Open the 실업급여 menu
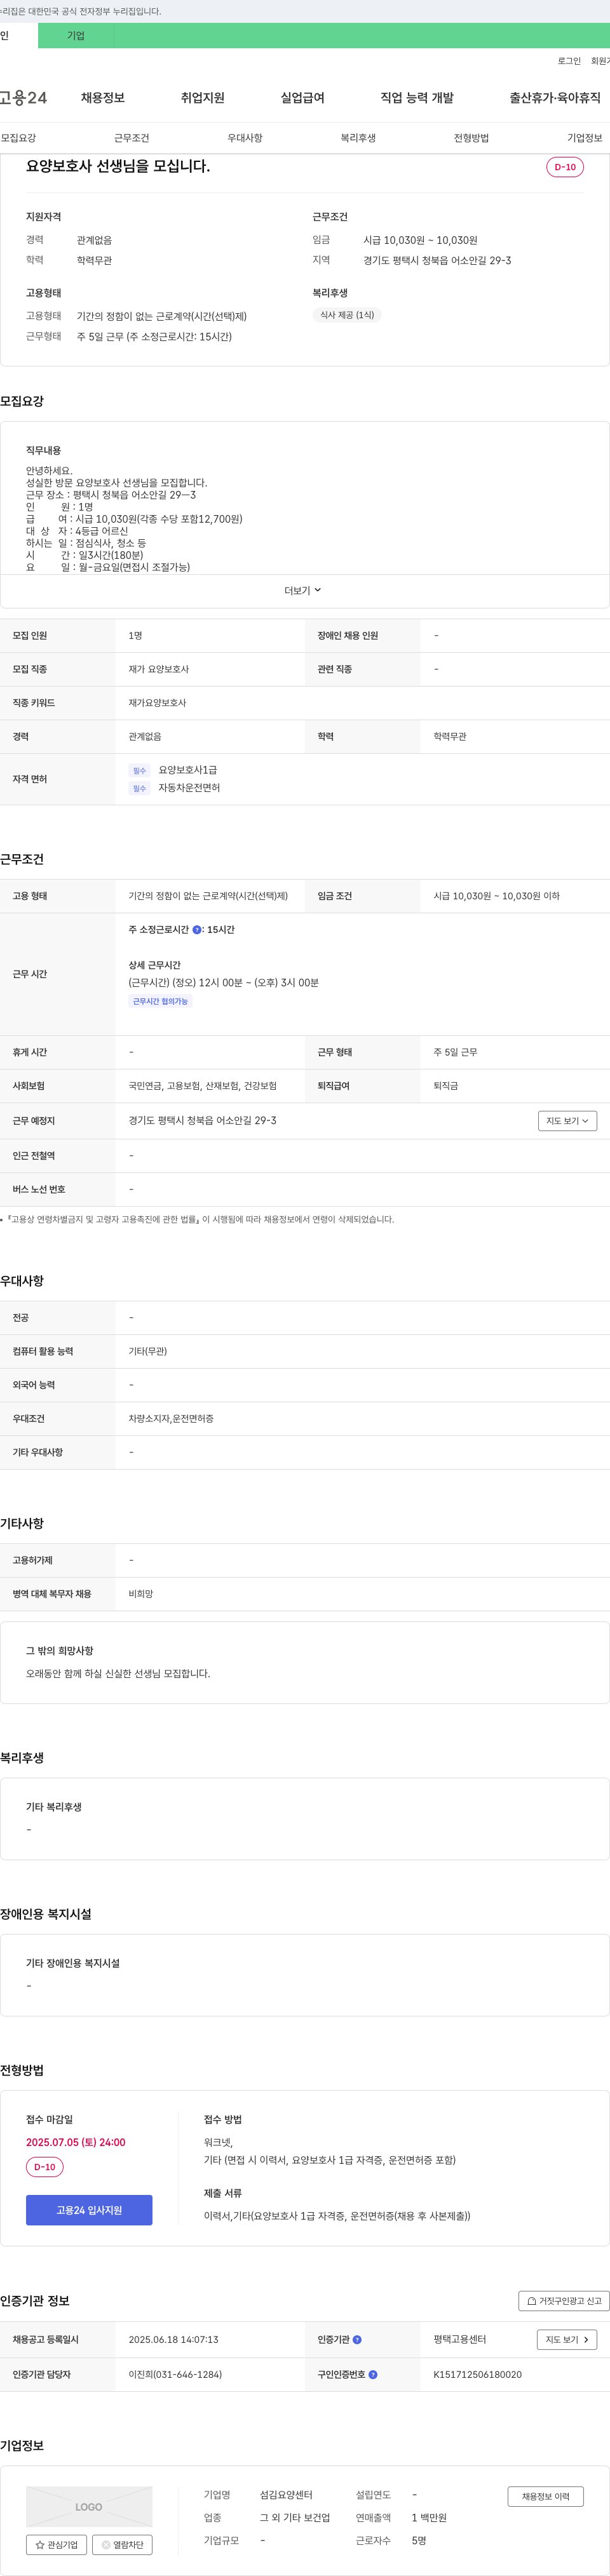Screen dimensions: 610x2576 point(303,98)
